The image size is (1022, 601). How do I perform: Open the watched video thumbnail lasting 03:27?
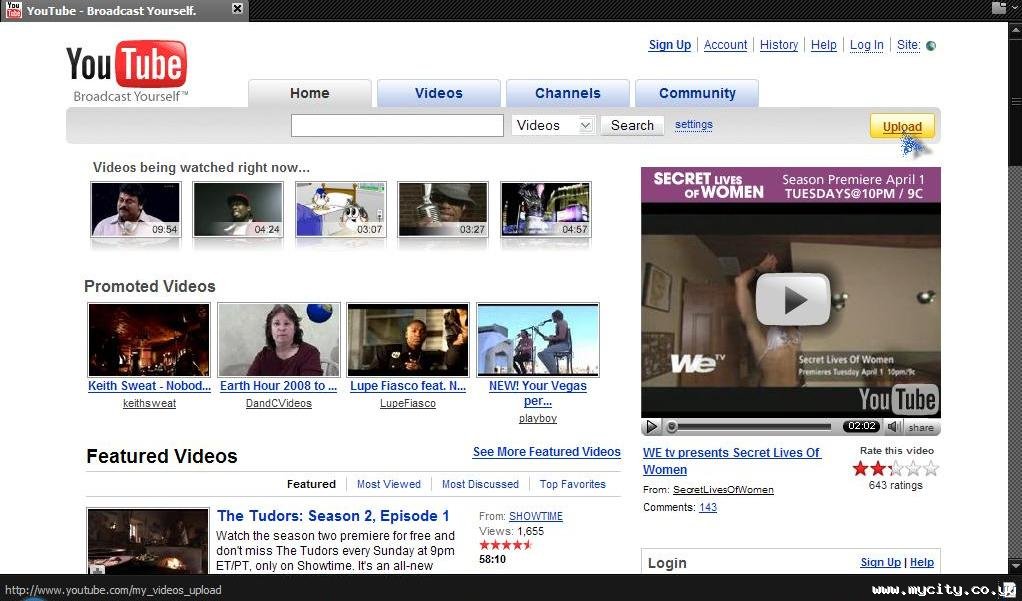(443, 209)
